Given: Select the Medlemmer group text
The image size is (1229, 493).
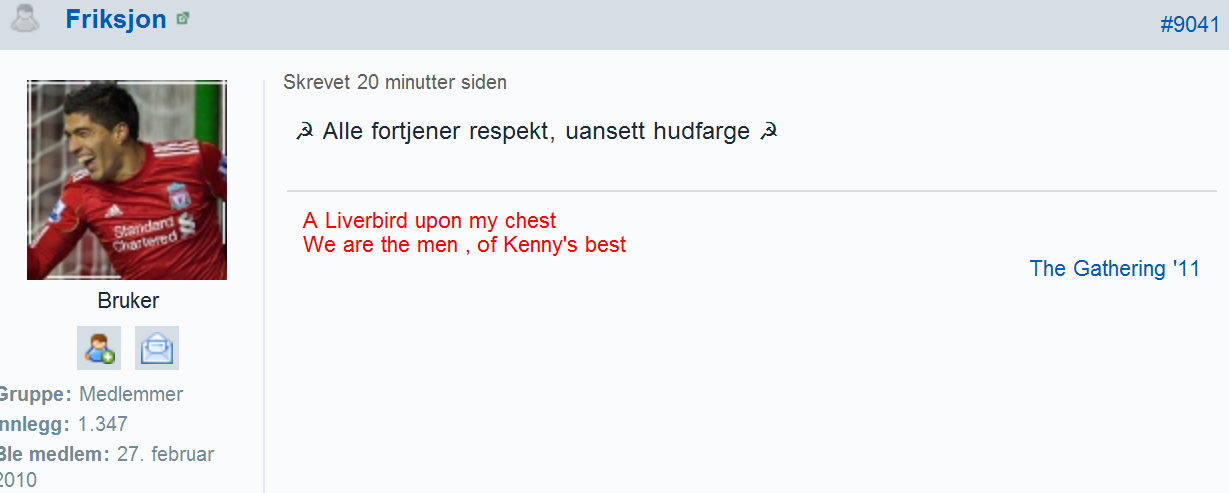Looking at the screenshot, I should click(131, 394).
